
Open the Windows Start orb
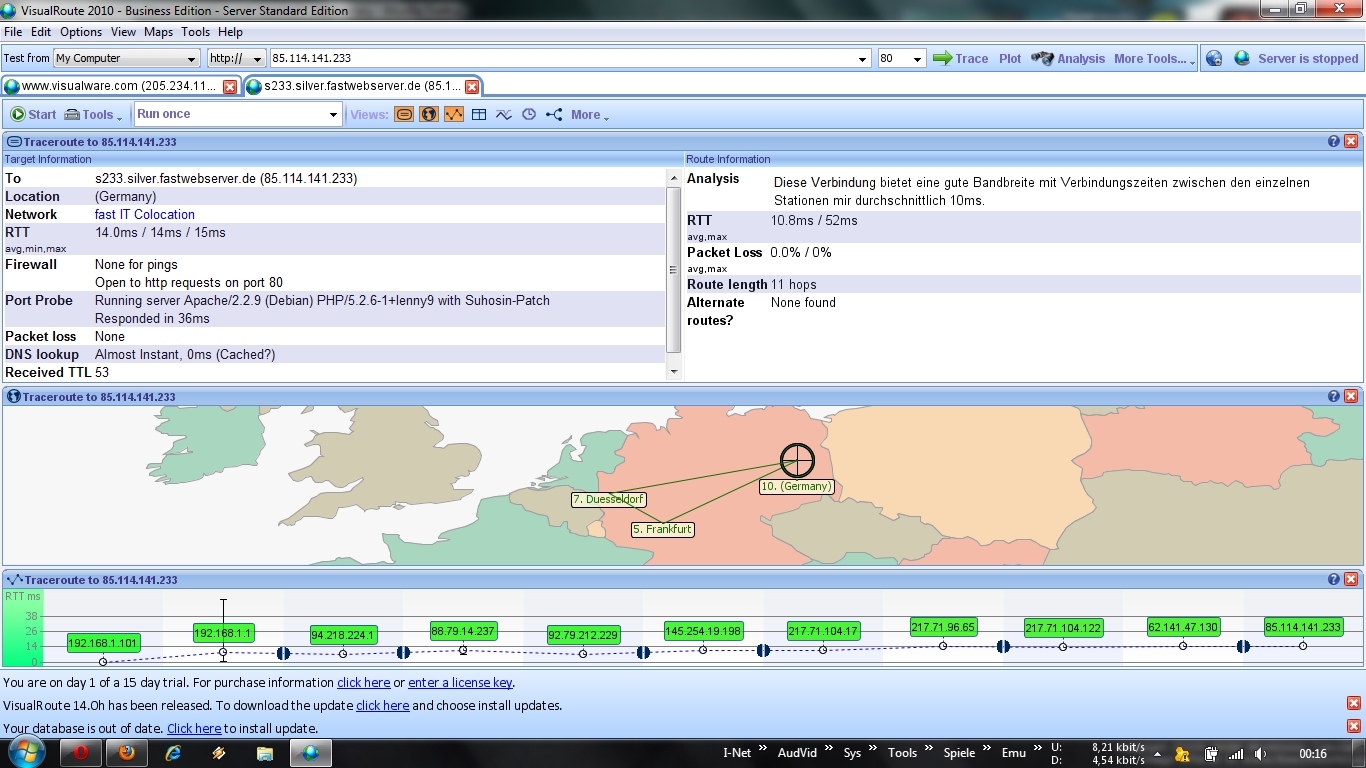(25, 751)
